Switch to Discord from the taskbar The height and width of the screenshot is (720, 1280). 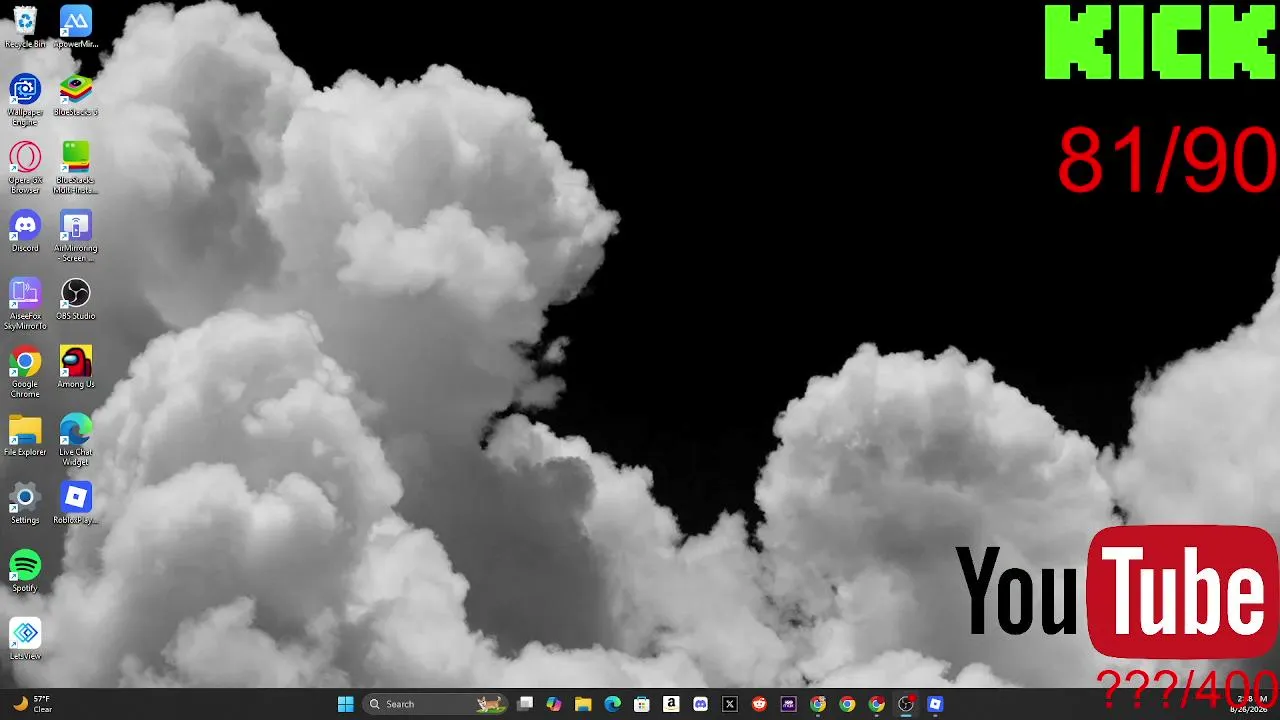point(700,704)
